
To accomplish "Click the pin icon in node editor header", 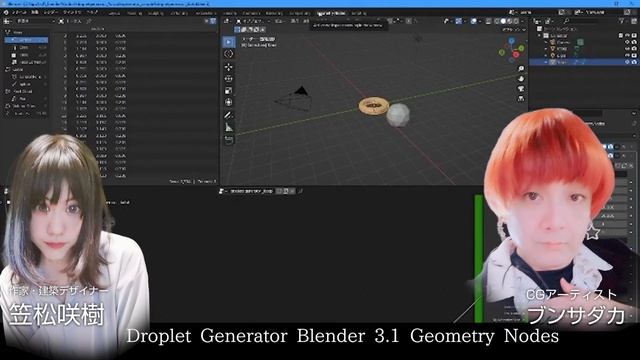I will [300, 191].
